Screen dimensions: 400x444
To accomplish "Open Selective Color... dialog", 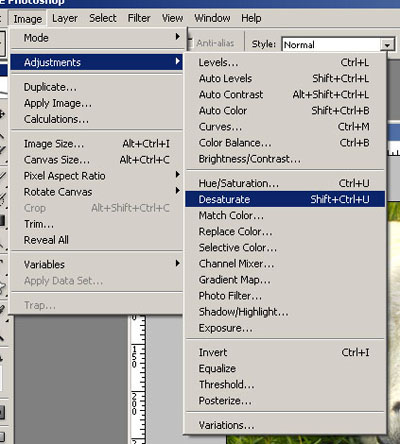I will [285, 247].
